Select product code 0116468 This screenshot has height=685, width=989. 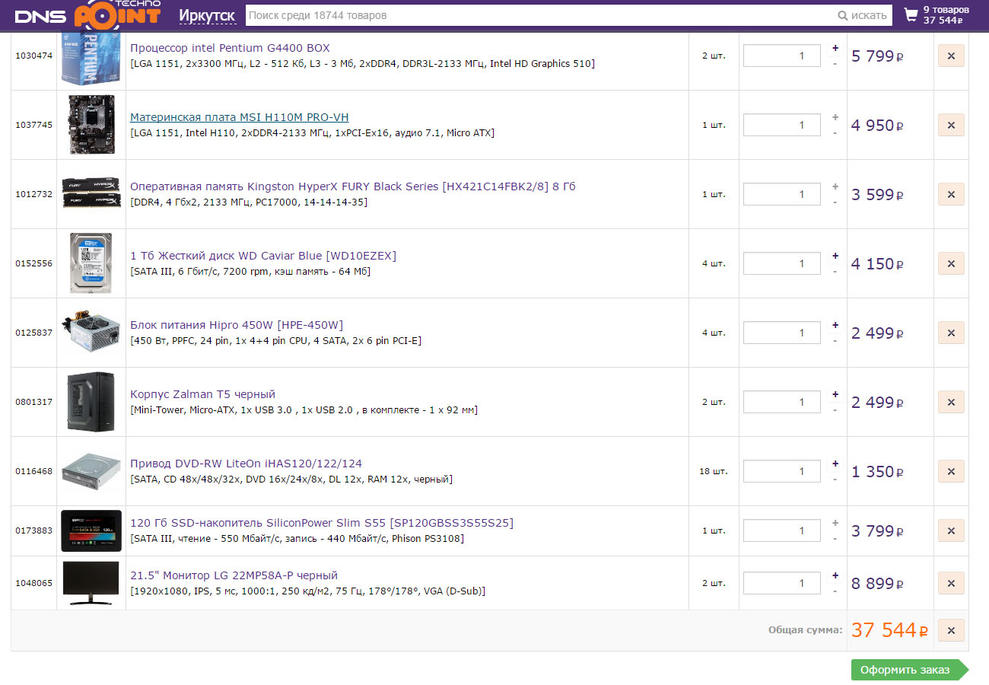(x=34, y=471)
